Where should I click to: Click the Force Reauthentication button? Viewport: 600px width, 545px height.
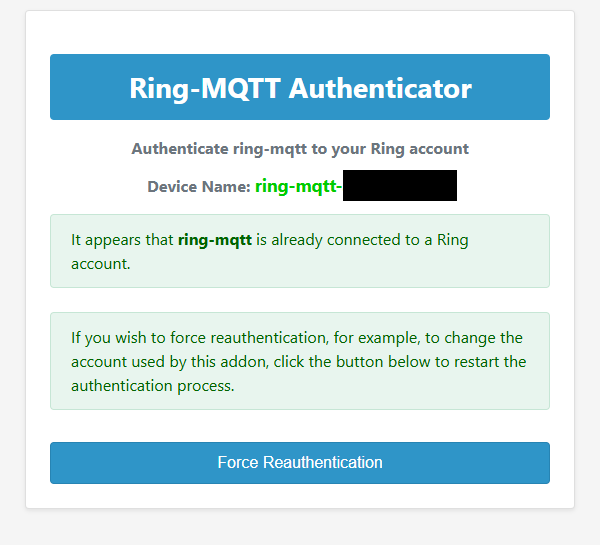pos(300,463)
